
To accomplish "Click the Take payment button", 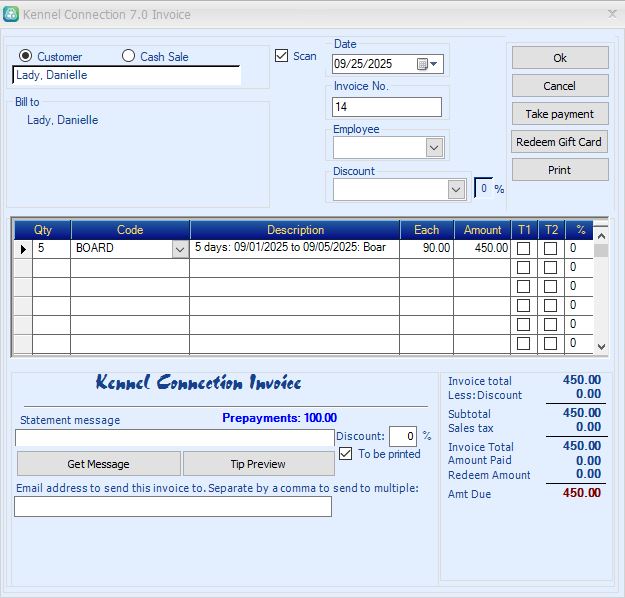I will (560, 114).
